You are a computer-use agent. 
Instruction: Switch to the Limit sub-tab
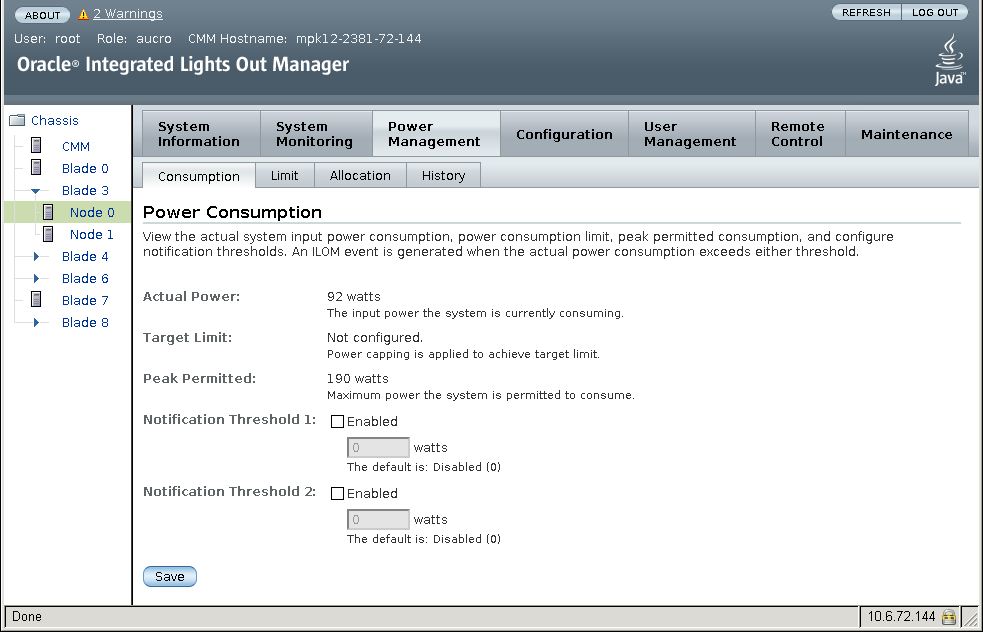[285, 175]
